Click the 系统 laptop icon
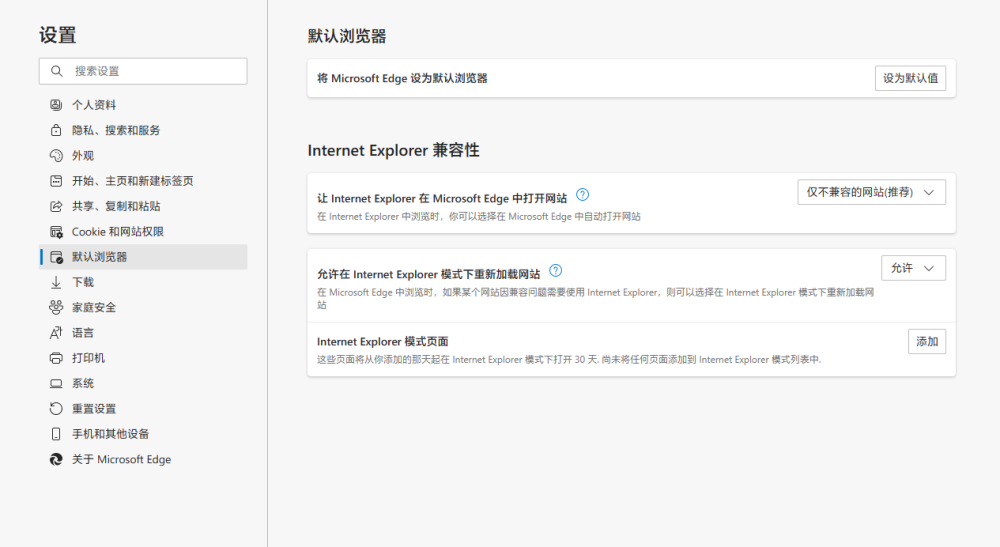 coord(56,383)
